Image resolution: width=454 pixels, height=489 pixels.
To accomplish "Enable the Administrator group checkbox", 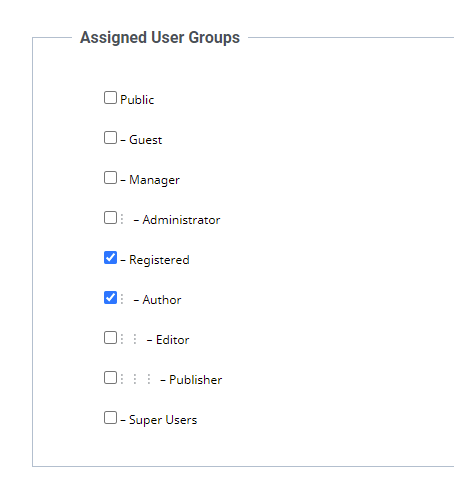I will point(110,218).
